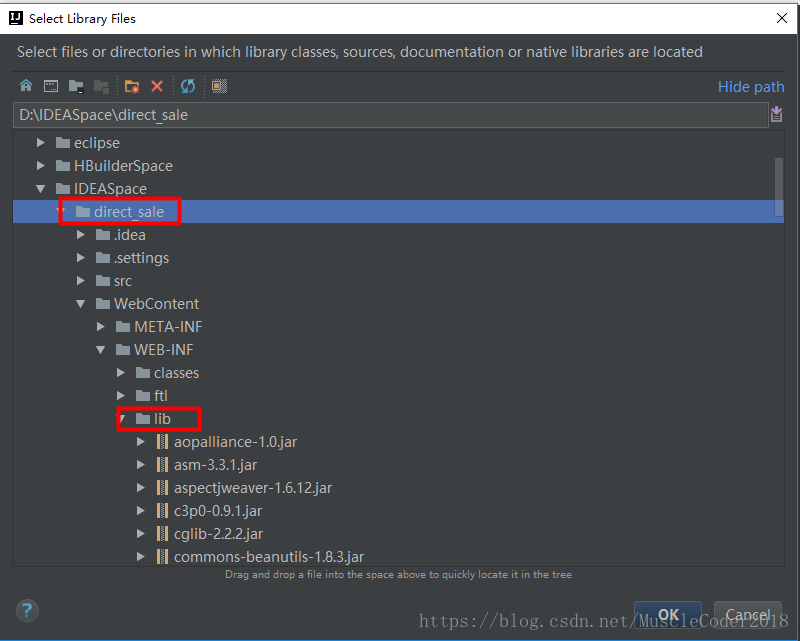Click jar icon of c3p0-0.9.1.jar
The width and height of the screenshot is (800, 641).
[162, 510]
